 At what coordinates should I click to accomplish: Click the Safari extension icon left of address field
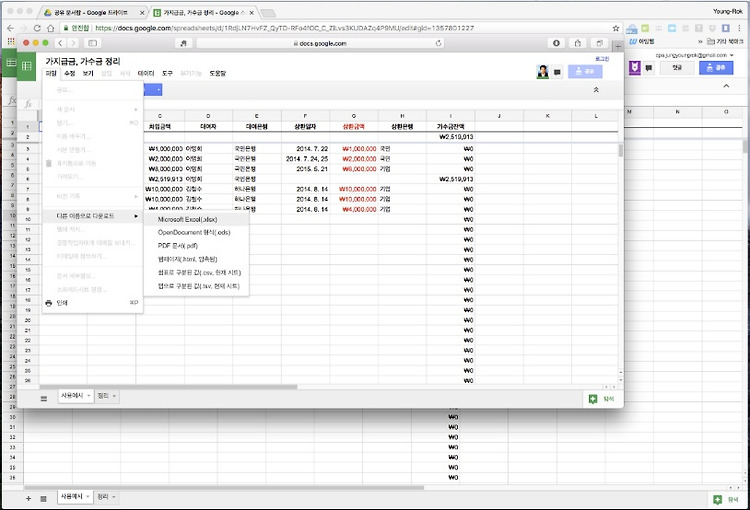tap(183, 43)
